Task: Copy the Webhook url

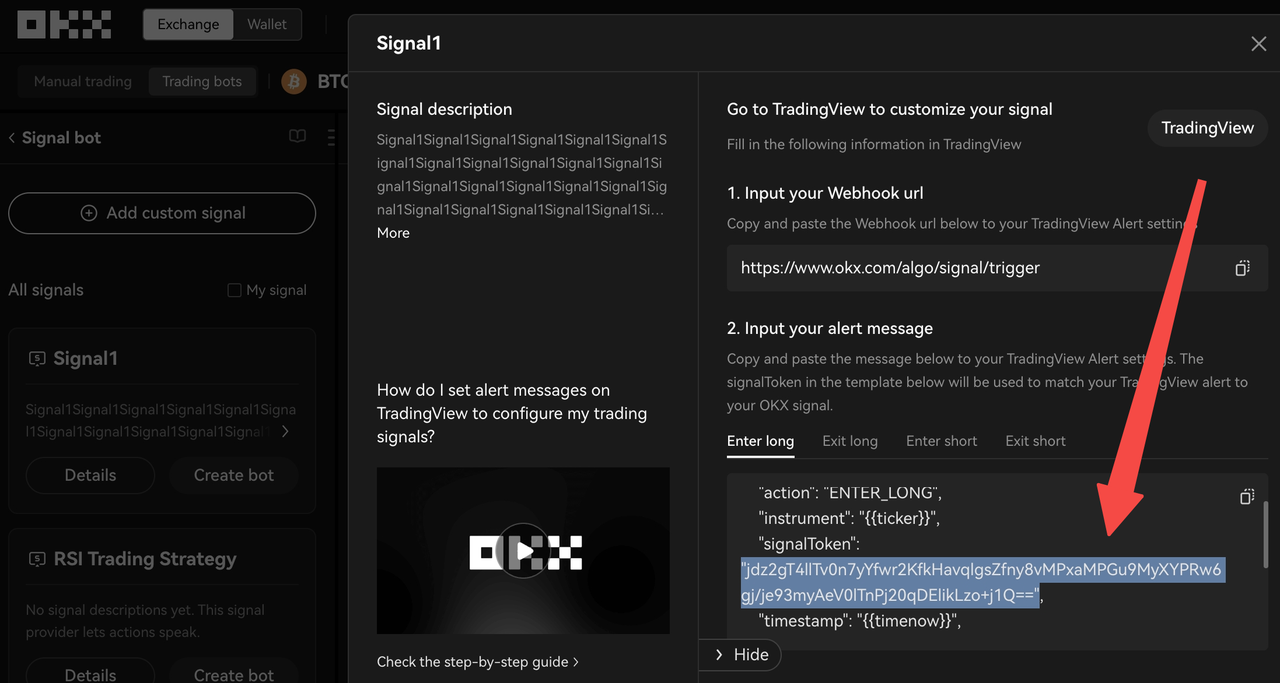Action: point(1242,267)
